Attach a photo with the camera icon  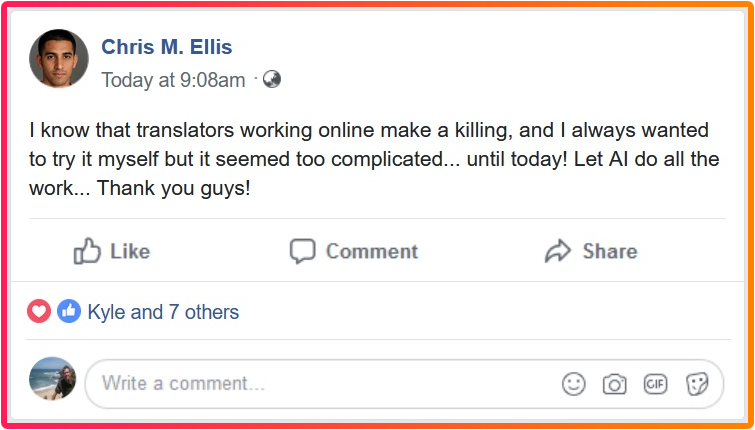coord(614,383)
